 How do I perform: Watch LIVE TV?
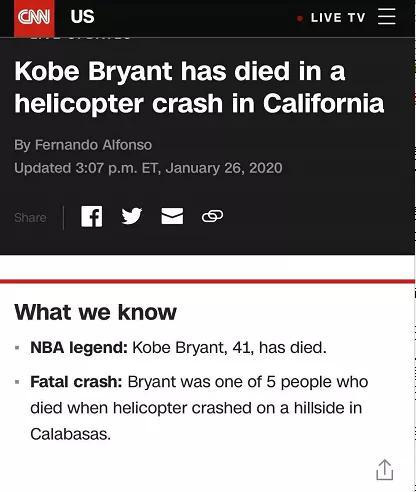coord(338,18)
